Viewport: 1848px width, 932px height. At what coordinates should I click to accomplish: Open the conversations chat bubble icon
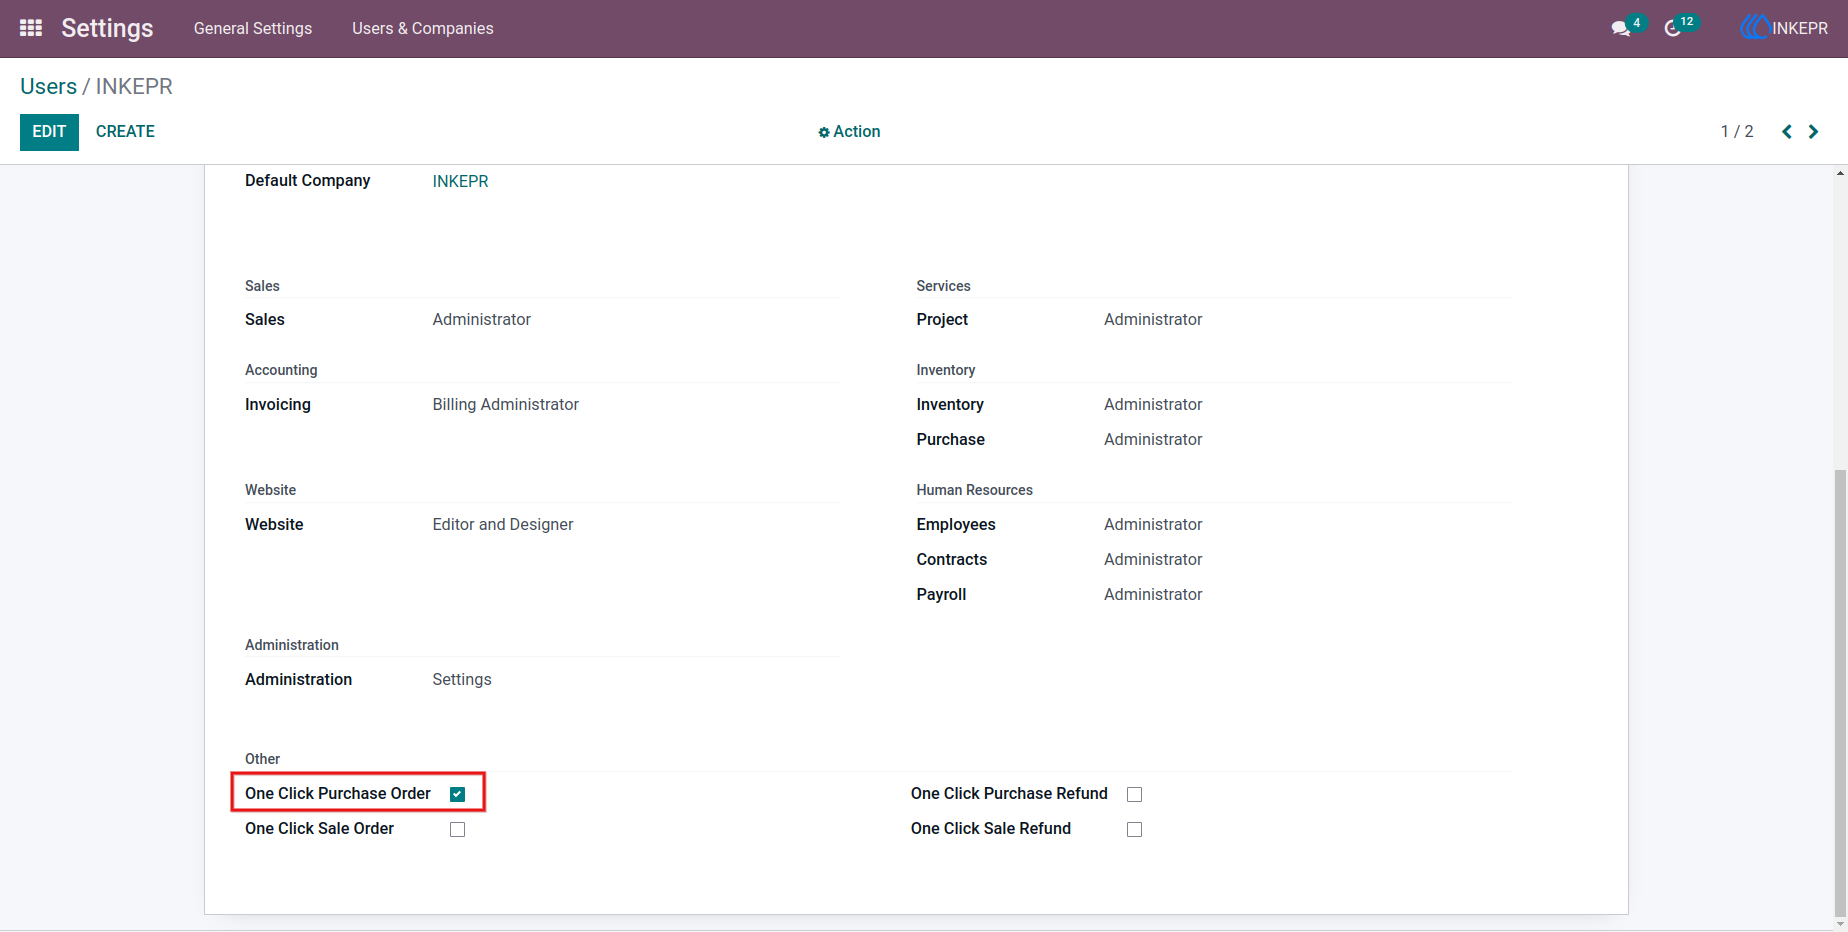tap(1621, 29)
